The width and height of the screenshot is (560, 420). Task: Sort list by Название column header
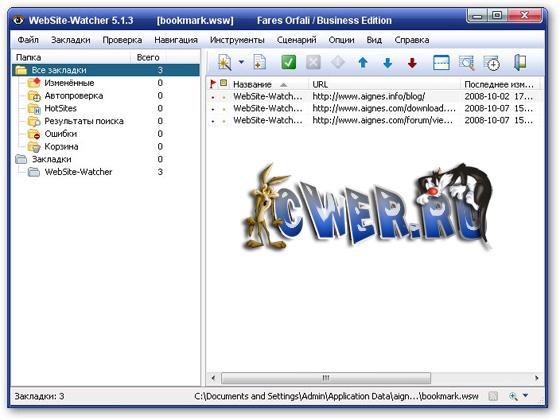(x=252, y=85)
